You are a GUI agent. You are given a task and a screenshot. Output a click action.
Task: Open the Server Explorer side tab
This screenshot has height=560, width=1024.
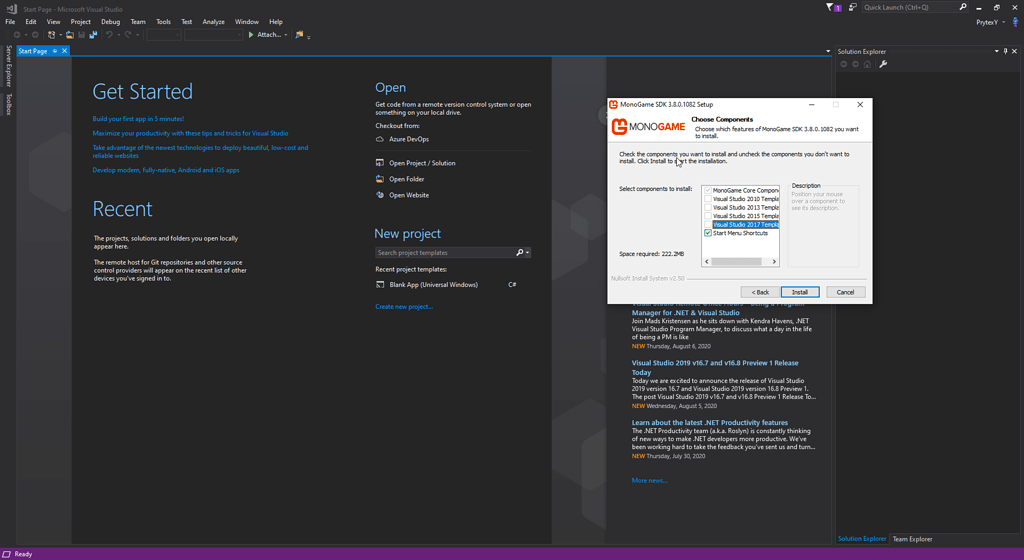tap(8, 65)
